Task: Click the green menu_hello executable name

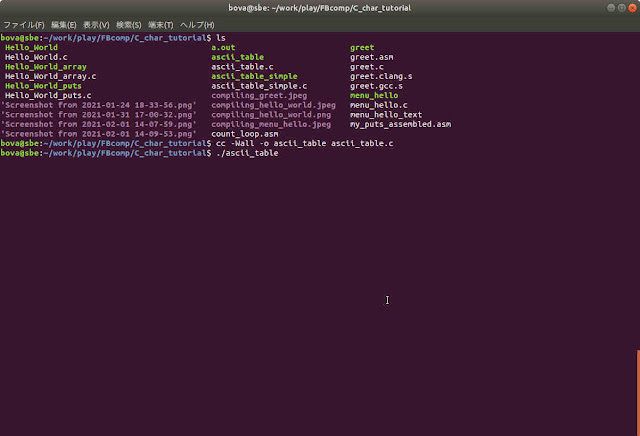Action: coord(374,96)
